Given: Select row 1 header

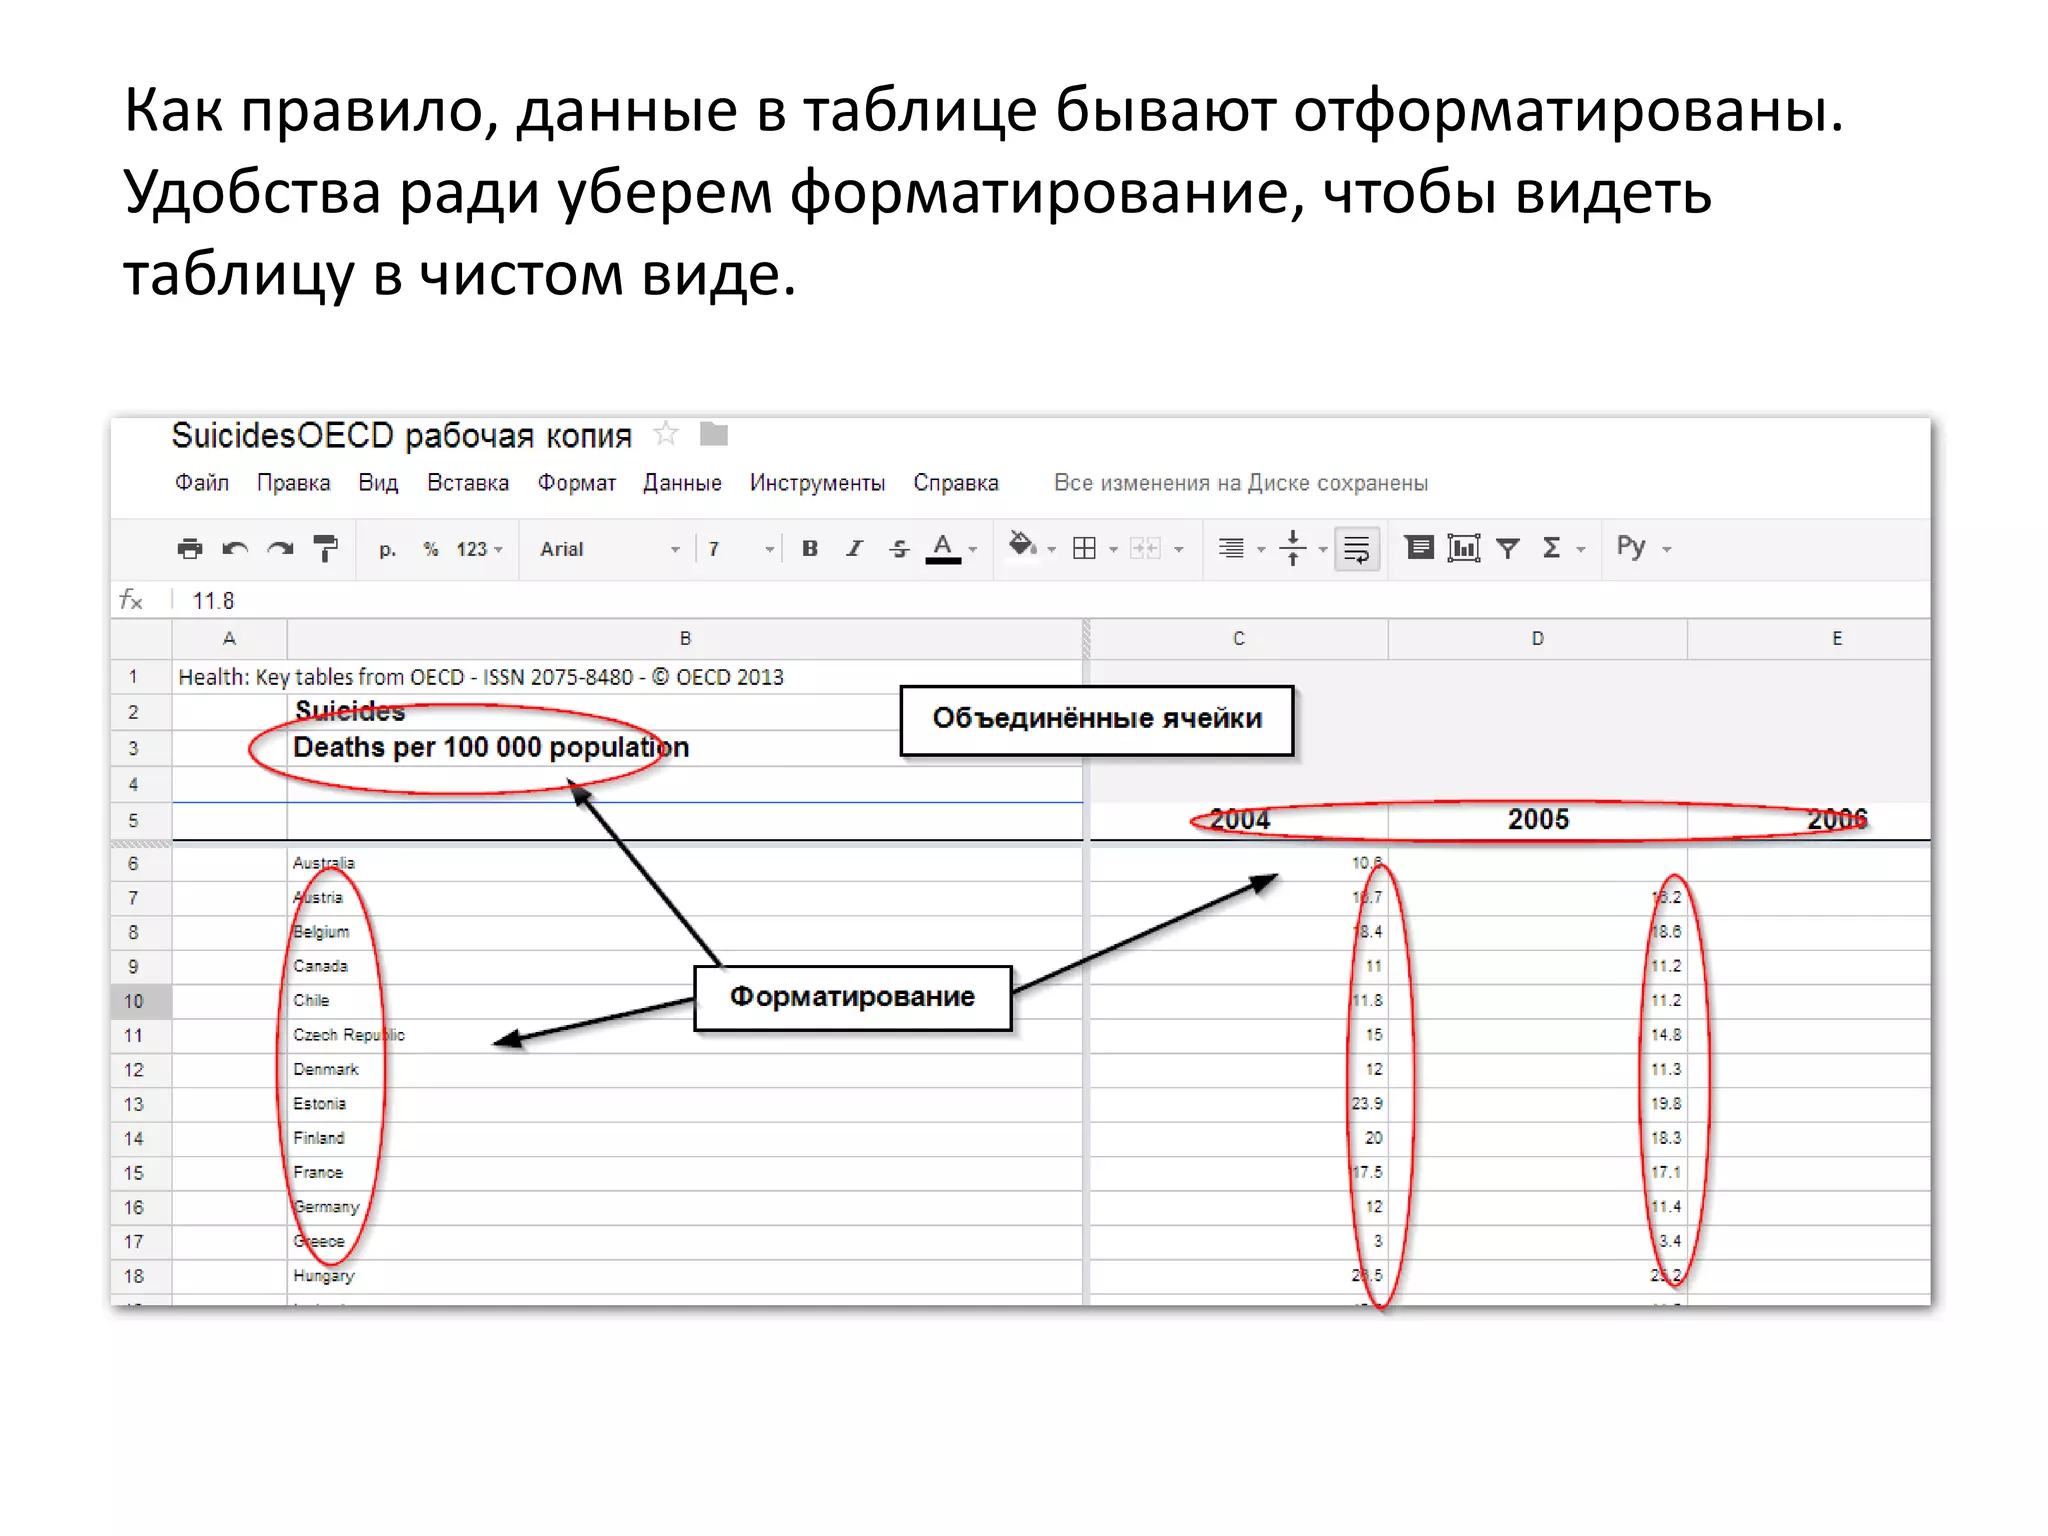Looking at the screenshot, I should (x=141, y=677).
